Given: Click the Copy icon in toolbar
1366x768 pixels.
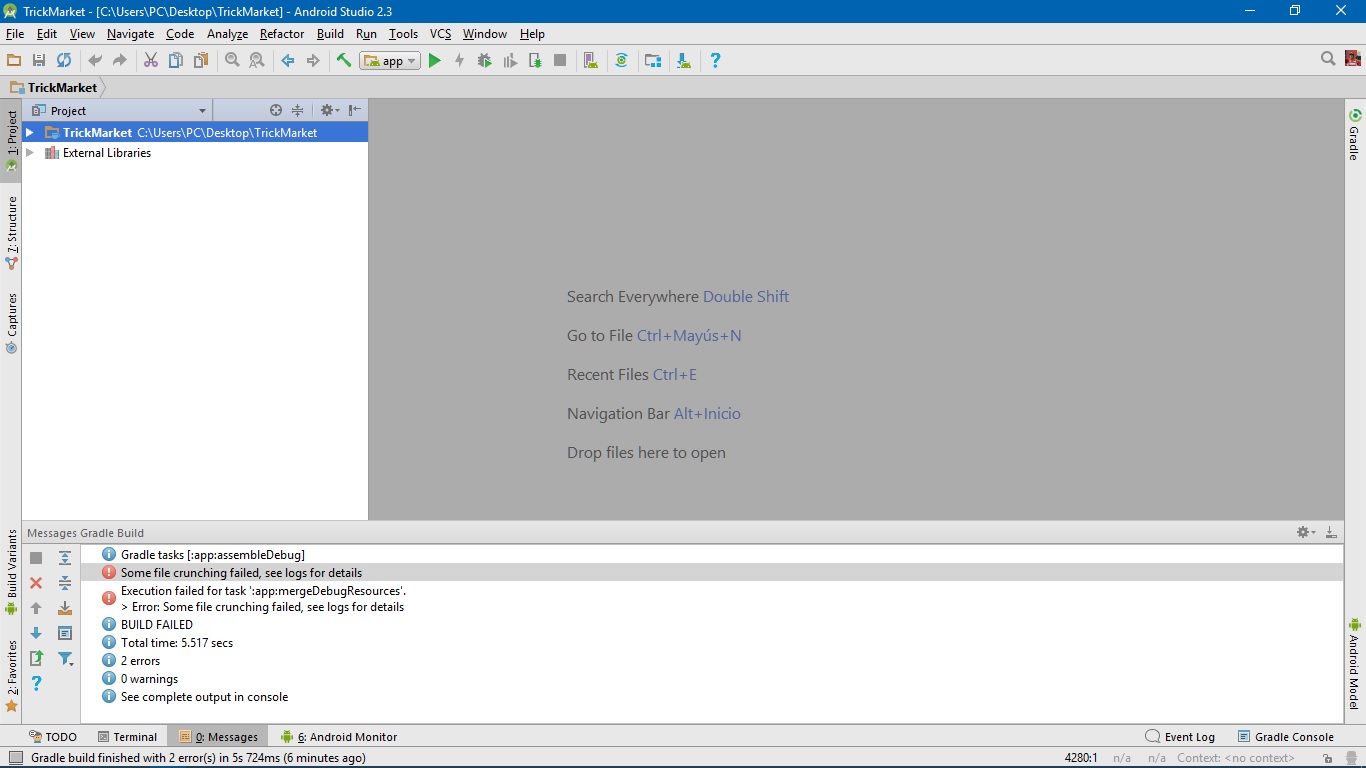Looking at the screenshot, I should point(176,61).
